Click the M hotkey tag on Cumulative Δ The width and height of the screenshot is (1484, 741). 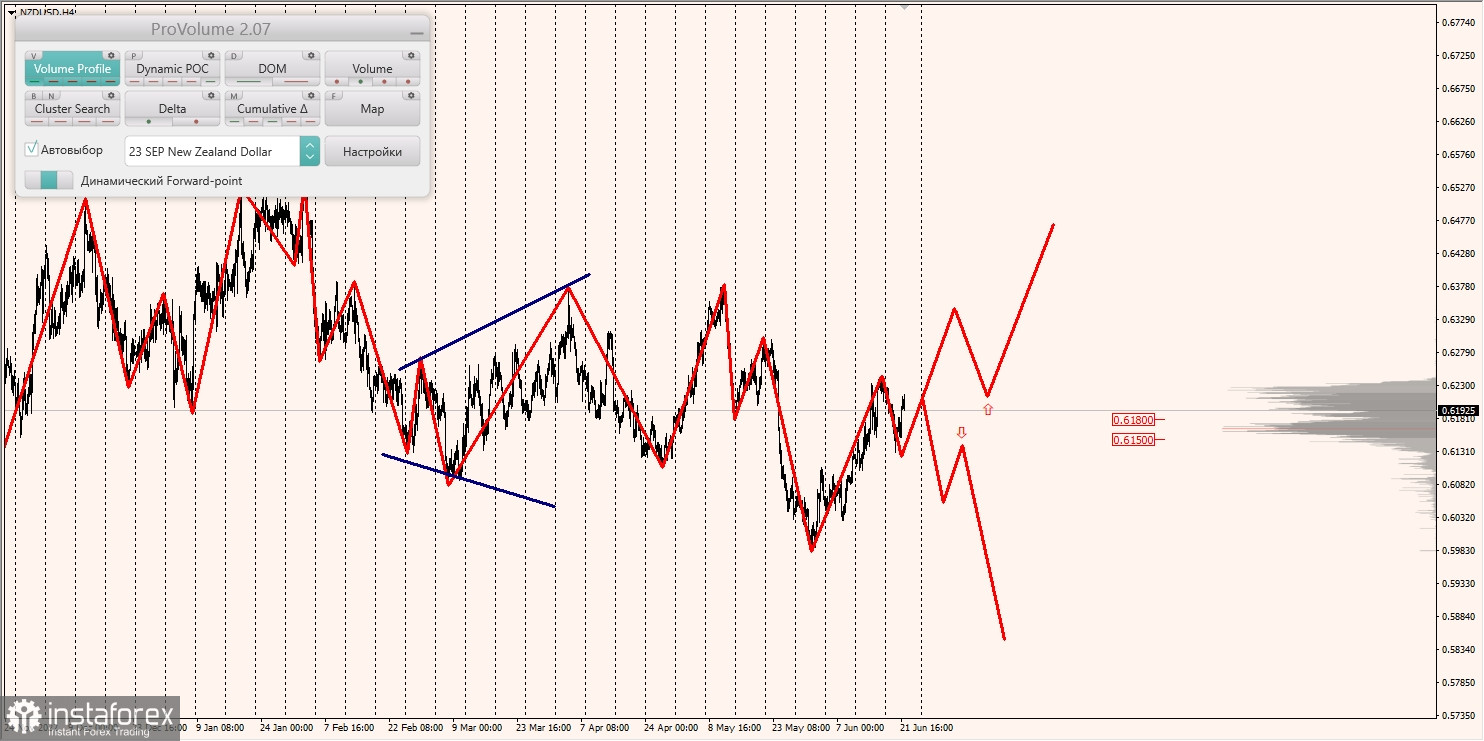[x=234, y=96]
